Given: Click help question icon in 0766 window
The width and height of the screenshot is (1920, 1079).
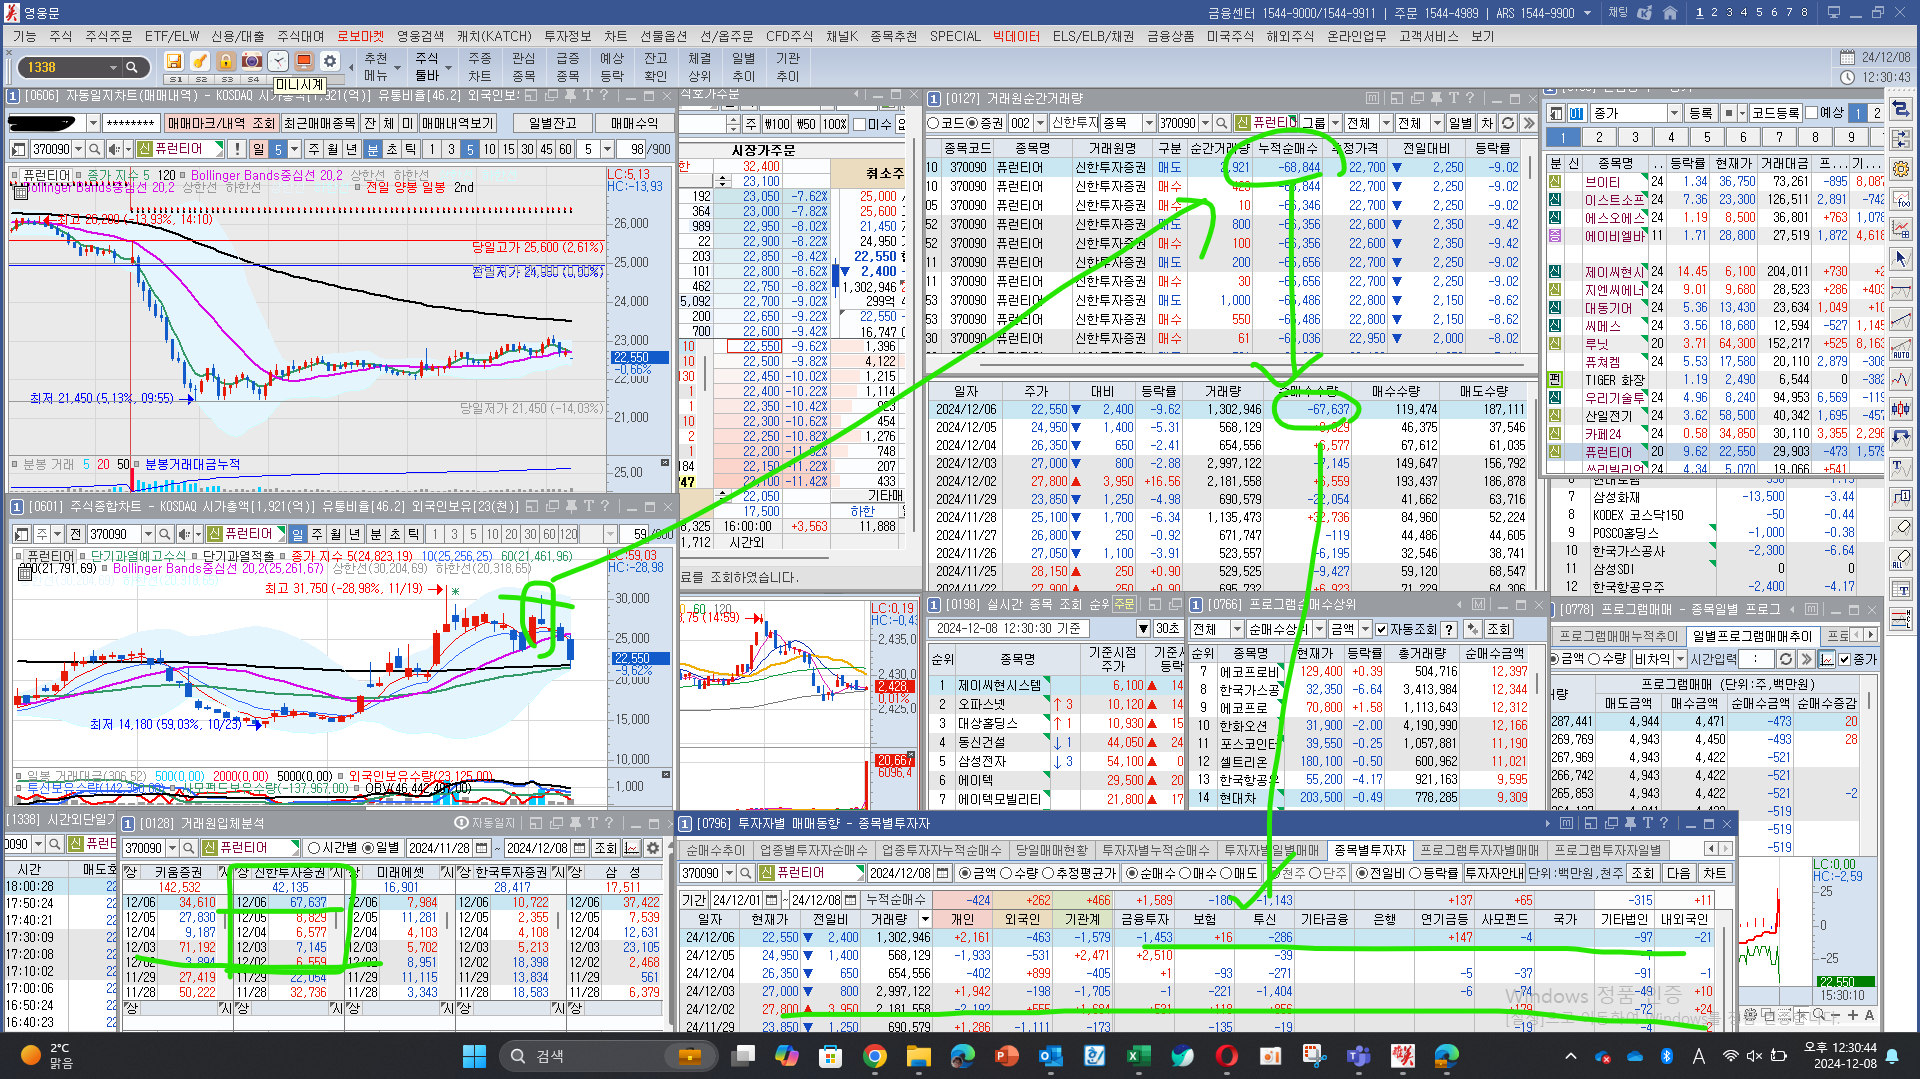Looking at the screenshot, I should click(x=1449, y=629).
